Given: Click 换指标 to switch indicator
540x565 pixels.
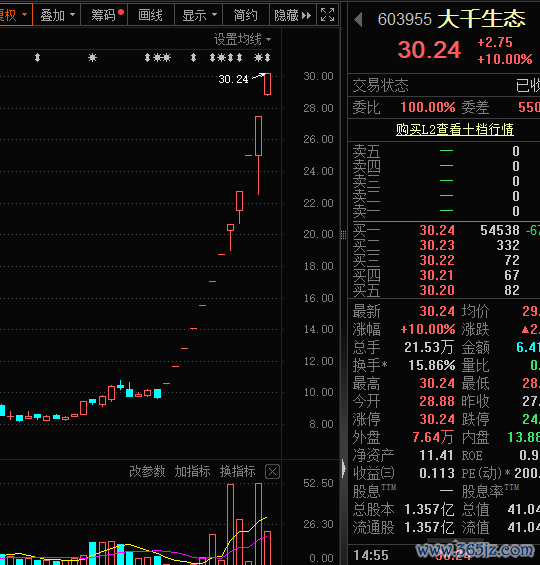Looking at the screenshot, I should [x=238, y=471].
